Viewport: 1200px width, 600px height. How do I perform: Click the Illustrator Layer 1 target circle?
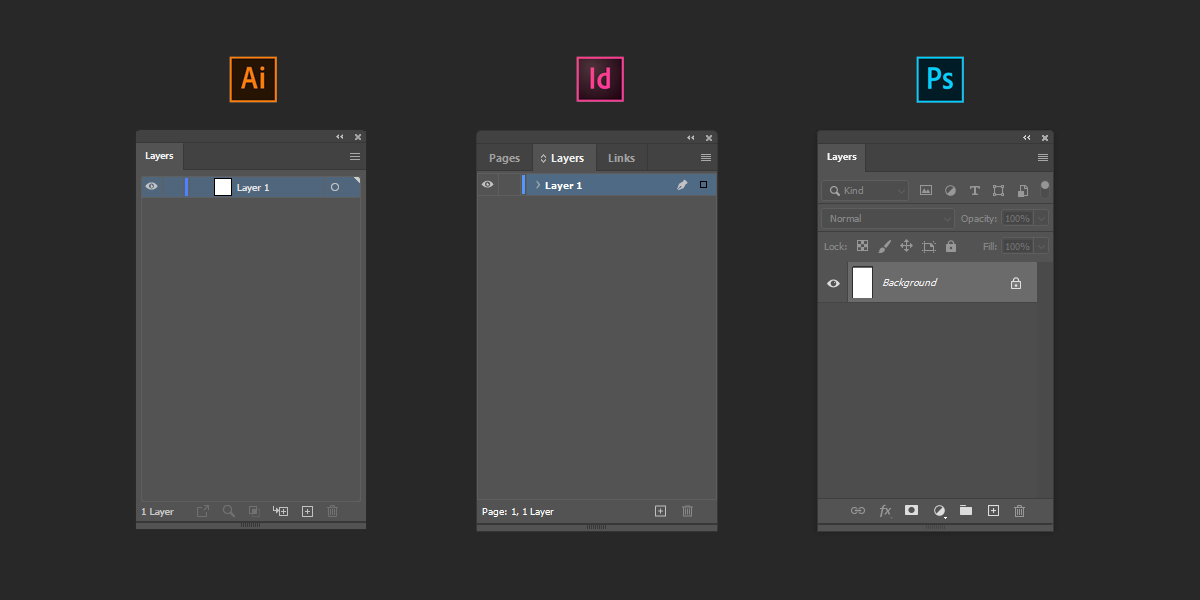[335, 187]
